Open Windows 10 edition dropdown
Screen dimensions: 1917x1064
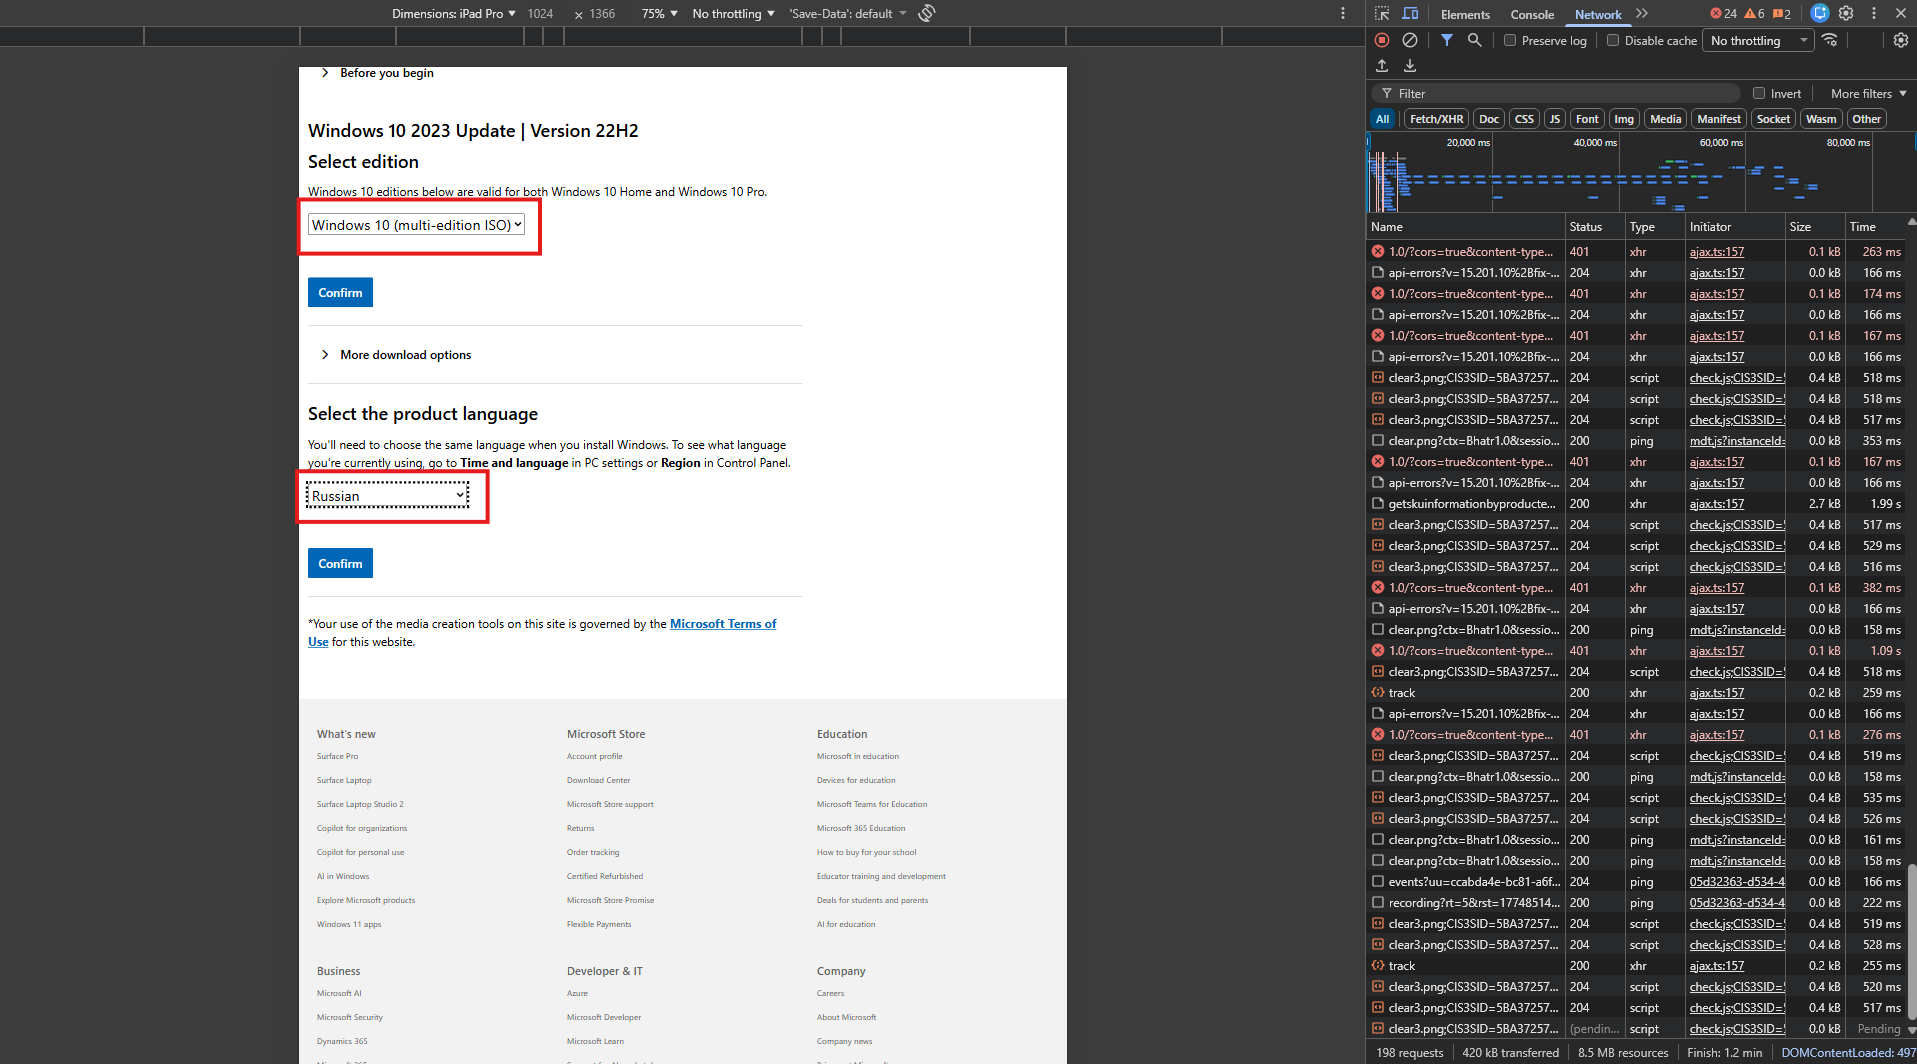[x=416, y=225]
